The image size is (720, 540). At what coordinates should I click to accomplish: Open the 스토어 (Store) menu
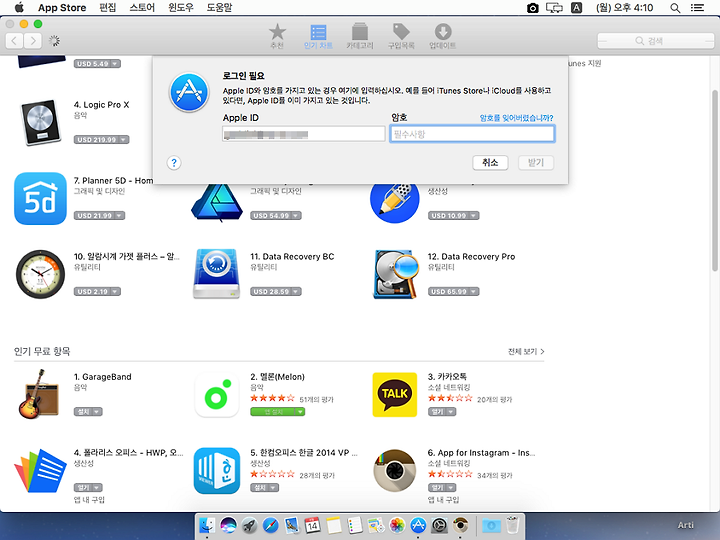(142, 8)
